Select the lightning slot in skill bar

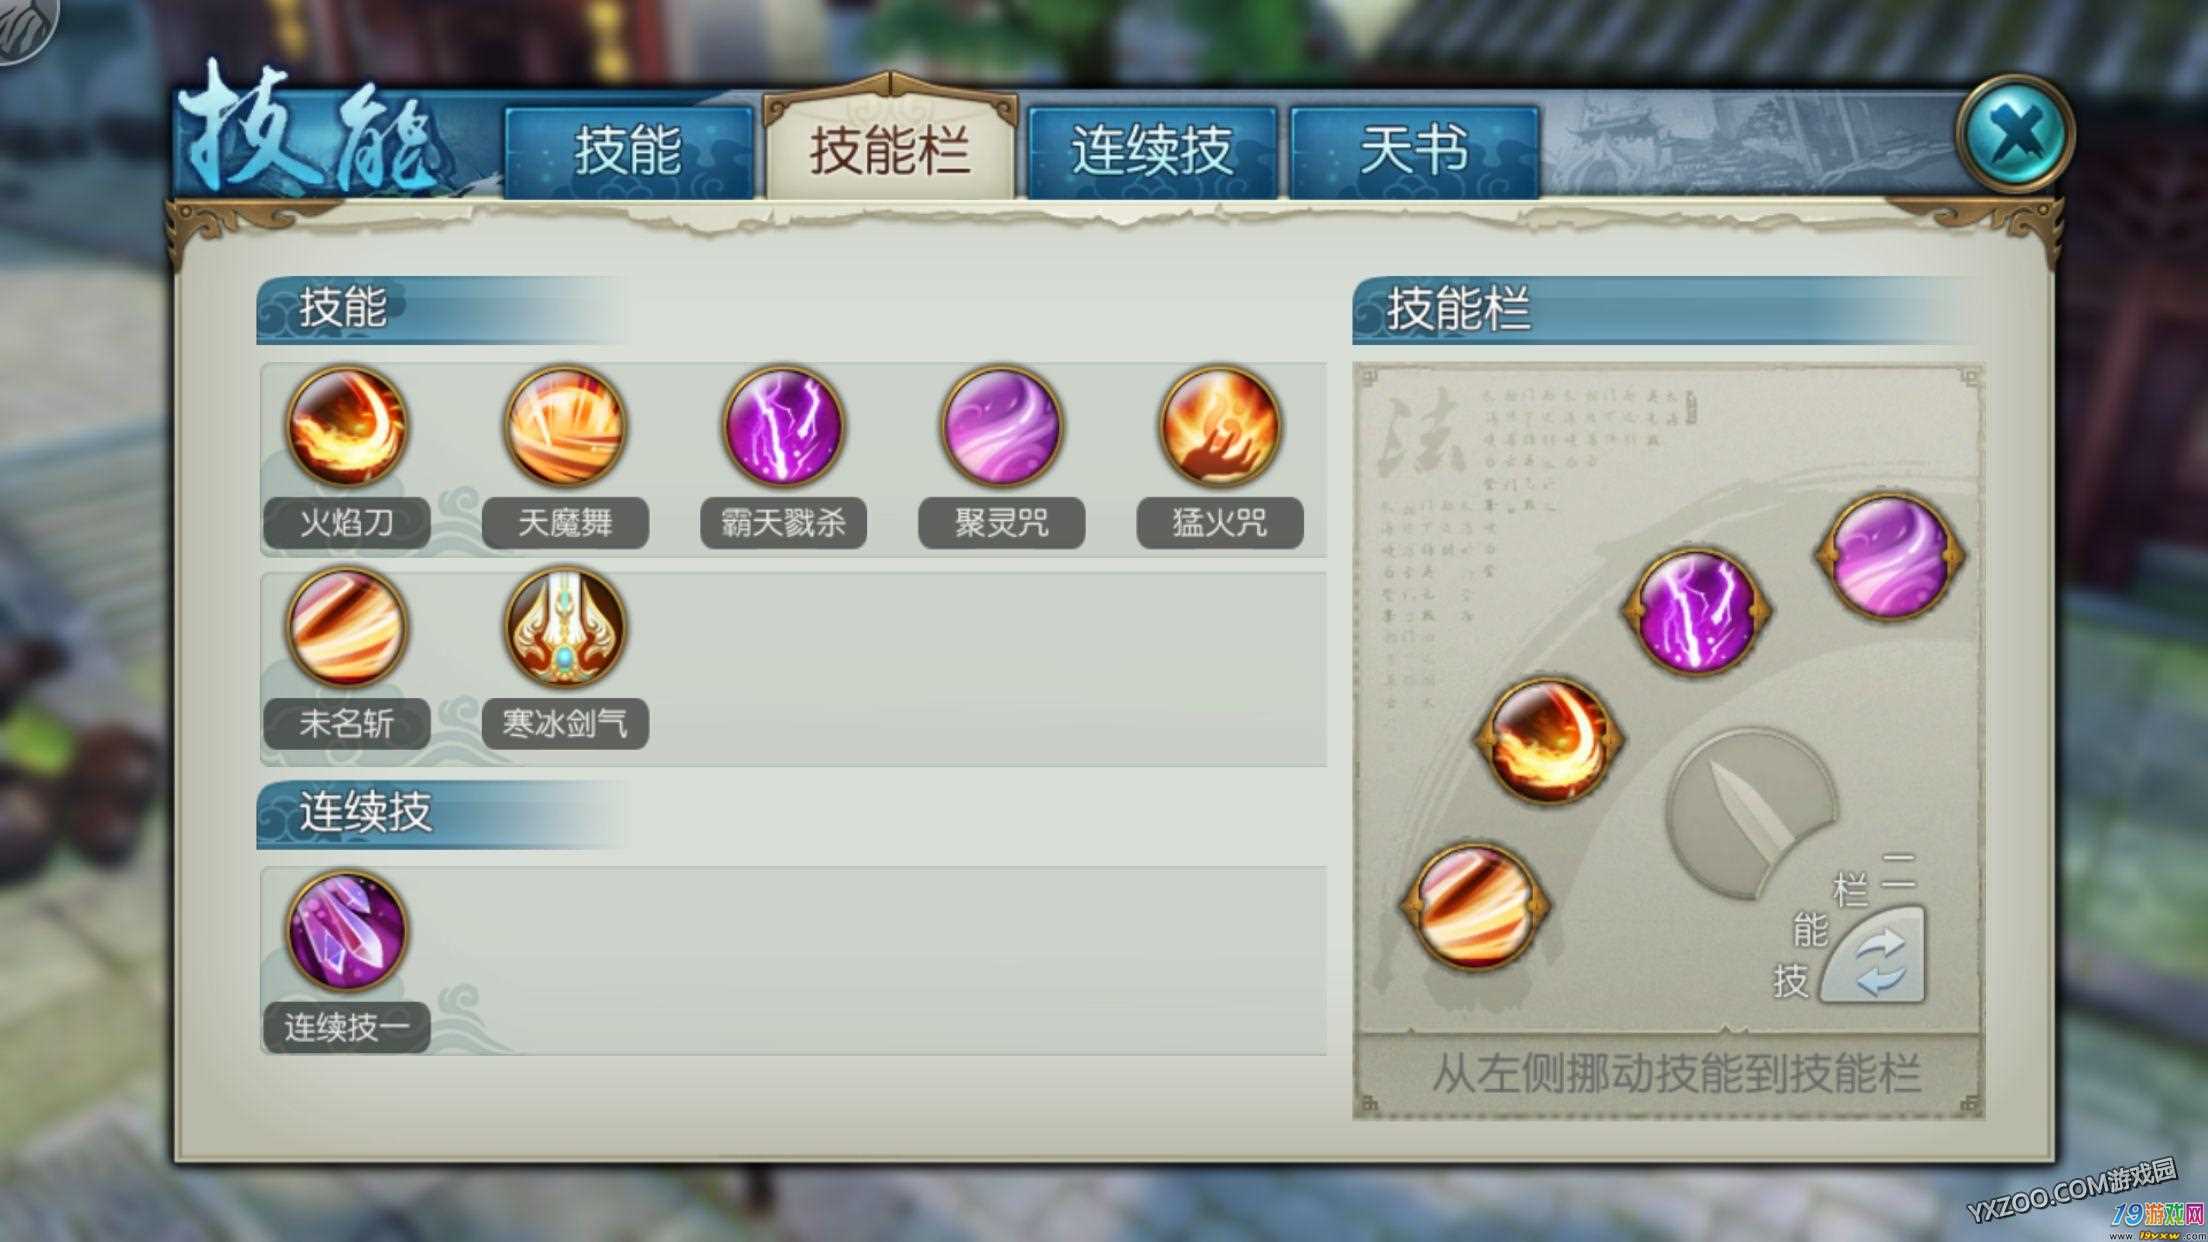click(1696, 610)
